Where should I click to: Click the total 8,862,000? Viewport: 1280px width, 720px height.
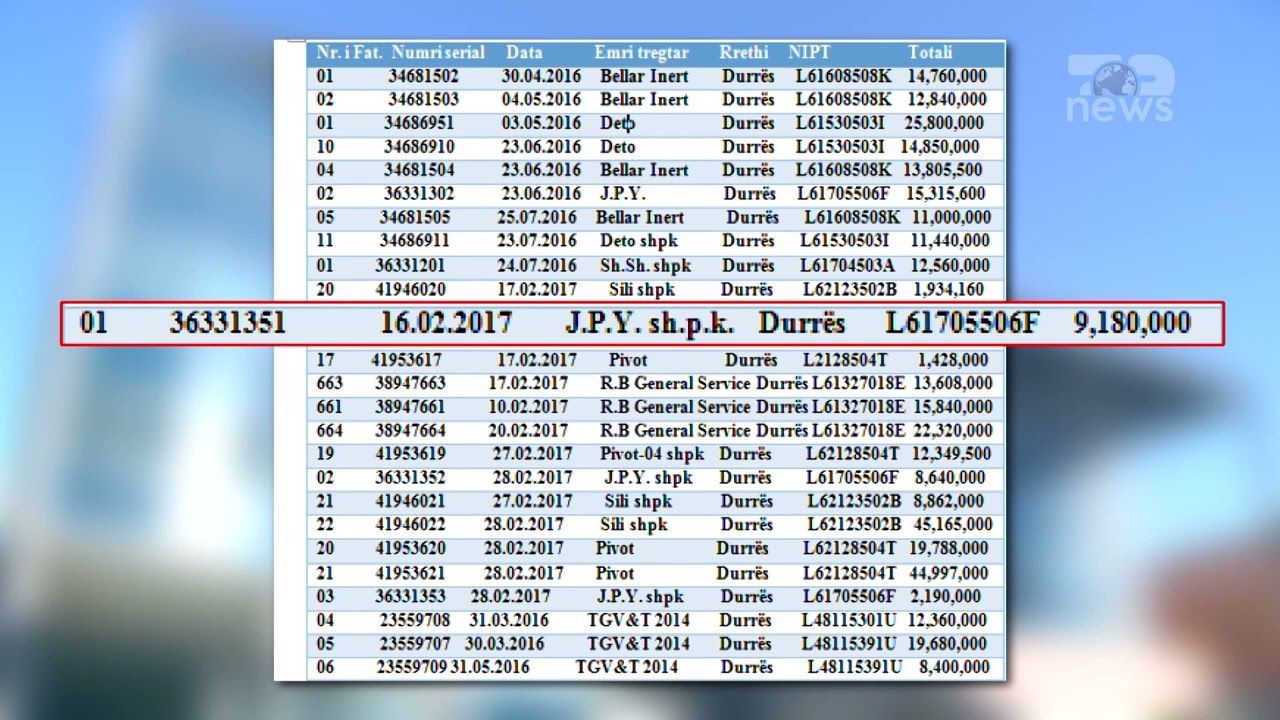click(x=949, y=501)
